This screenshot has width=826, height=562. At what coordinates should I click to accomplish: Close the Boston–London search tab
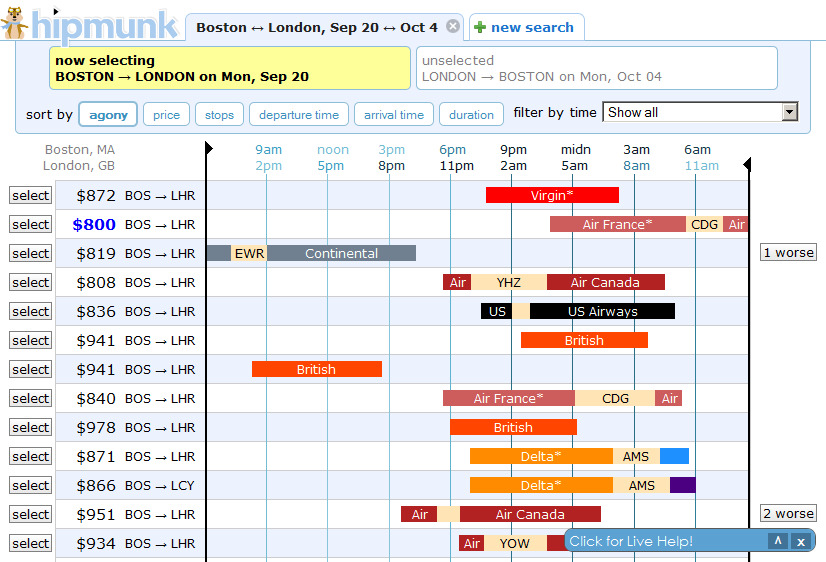(453, 27)
